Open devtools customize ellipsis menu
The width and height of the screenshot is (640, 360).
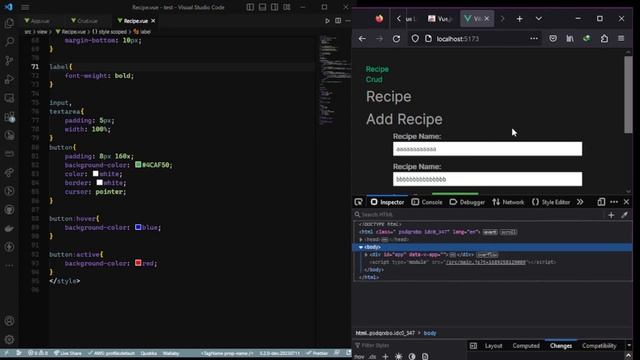[x=614, y=202]
